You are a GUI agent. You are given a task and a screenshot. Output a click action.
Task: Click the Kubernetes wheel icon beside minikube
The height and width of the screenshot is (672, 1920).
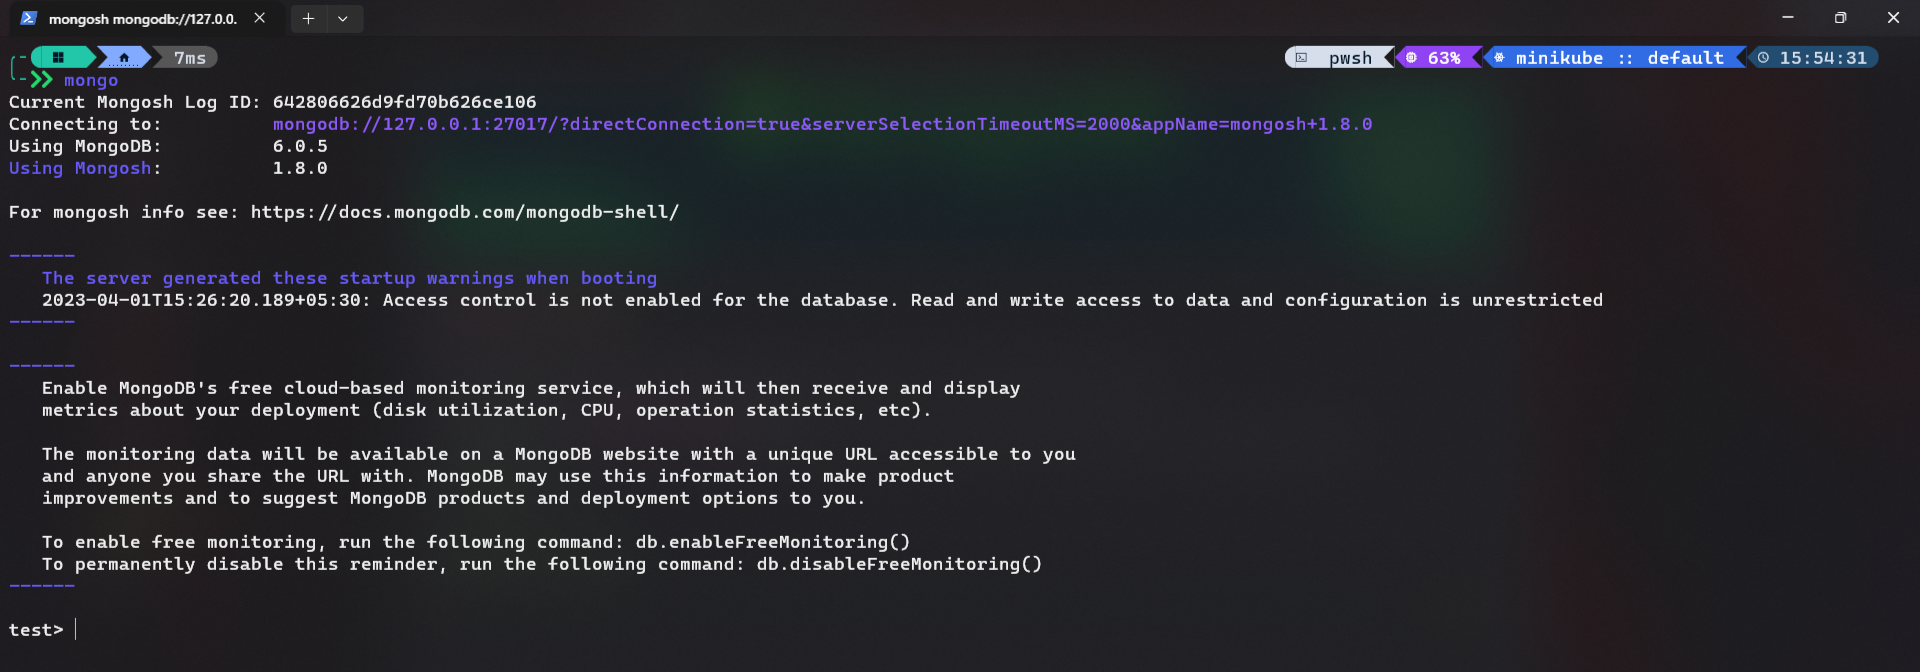tap(1499, 58)
